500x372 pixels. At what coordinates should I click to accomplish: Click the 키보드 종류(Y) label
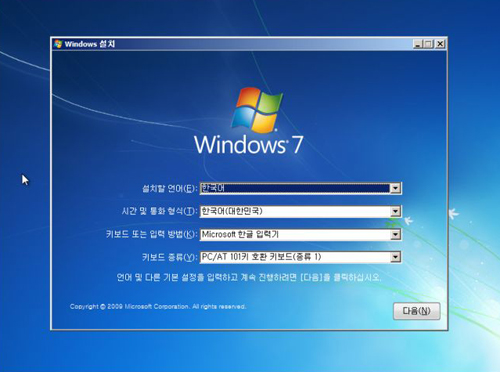coord(170,257)
